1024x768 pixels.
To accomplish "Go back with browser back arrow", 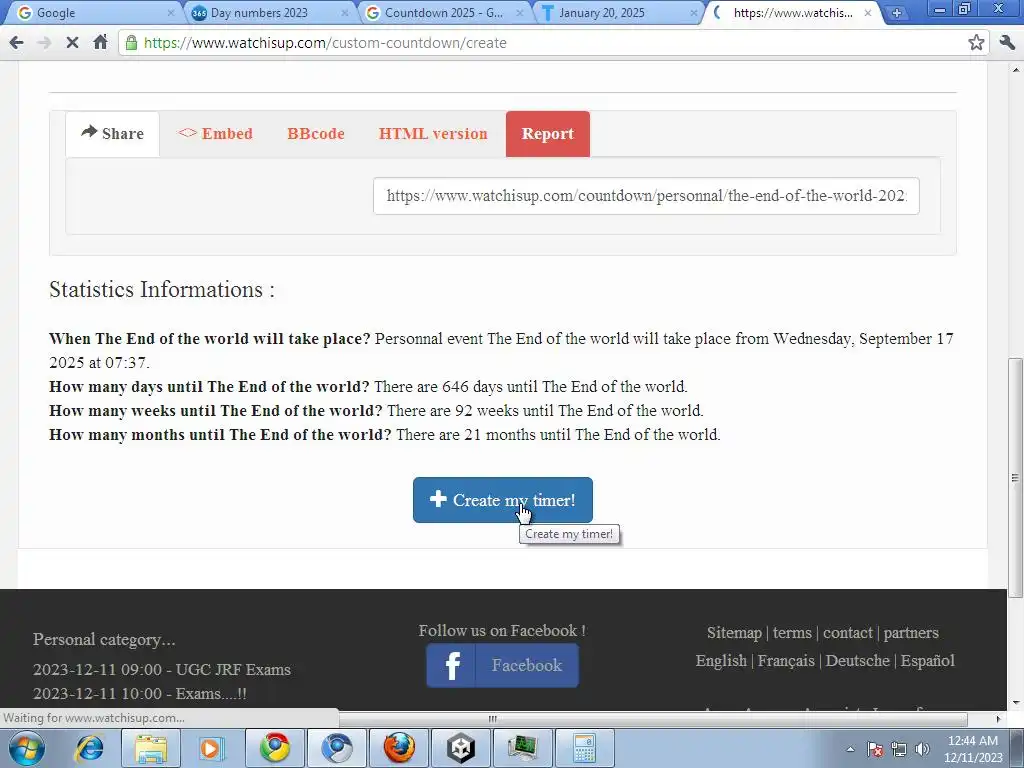I will click(16, 42).
